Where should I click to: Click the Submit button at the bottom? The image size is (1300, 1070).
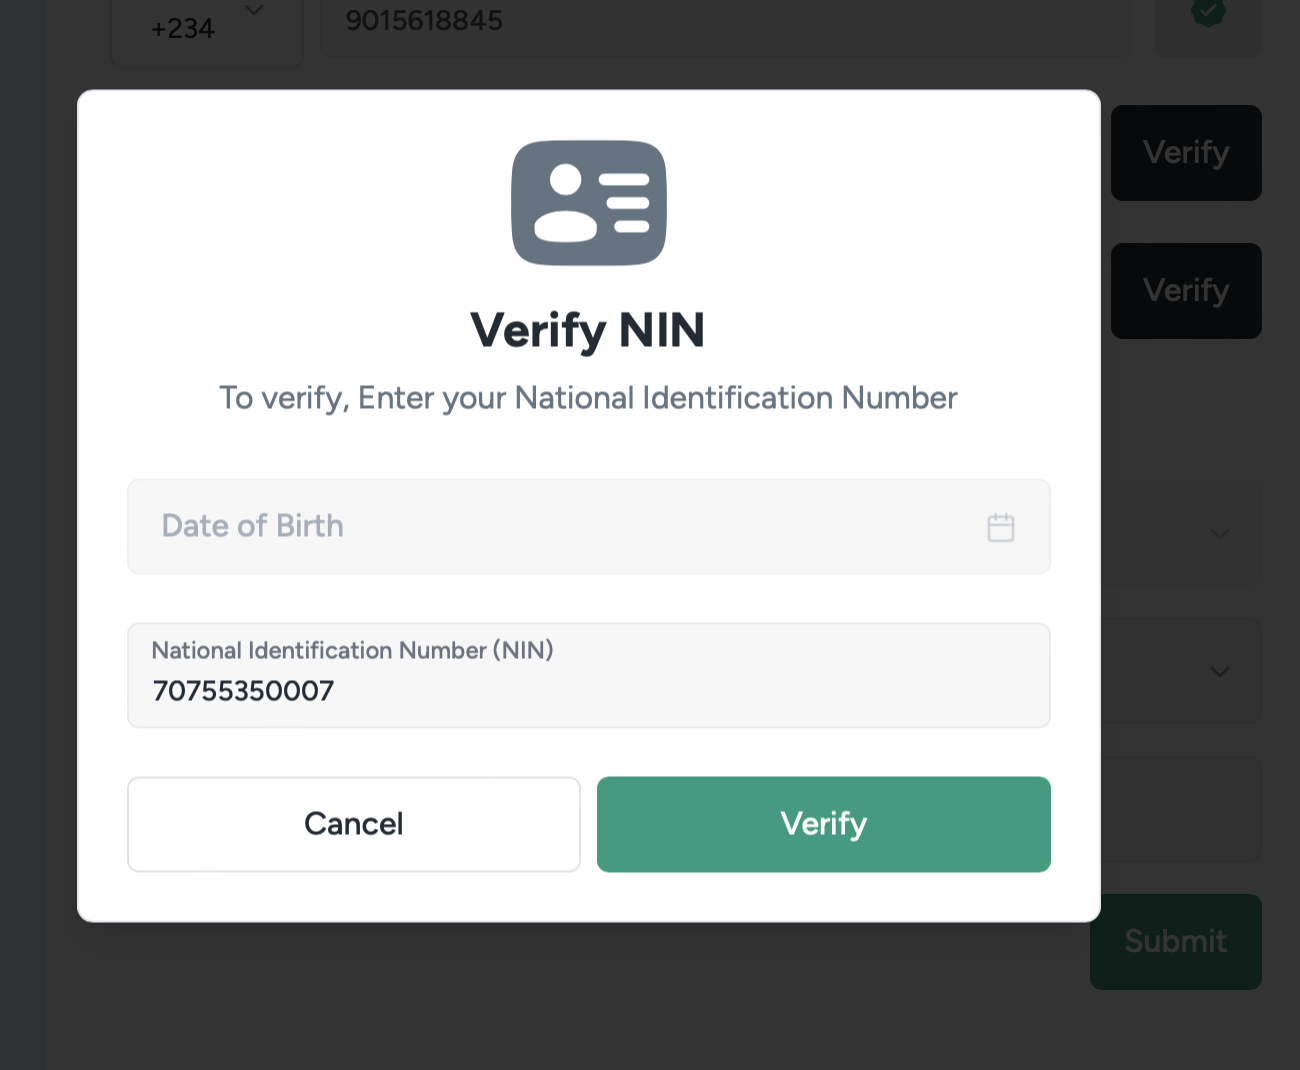[1175, 941]
